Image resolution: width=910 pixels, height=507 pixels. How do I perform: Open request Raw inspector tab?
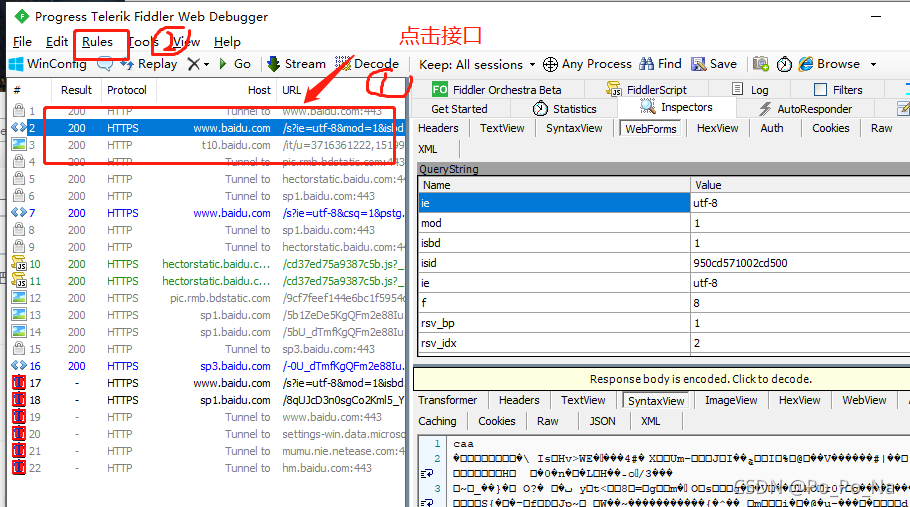click(x=882, y=128)
